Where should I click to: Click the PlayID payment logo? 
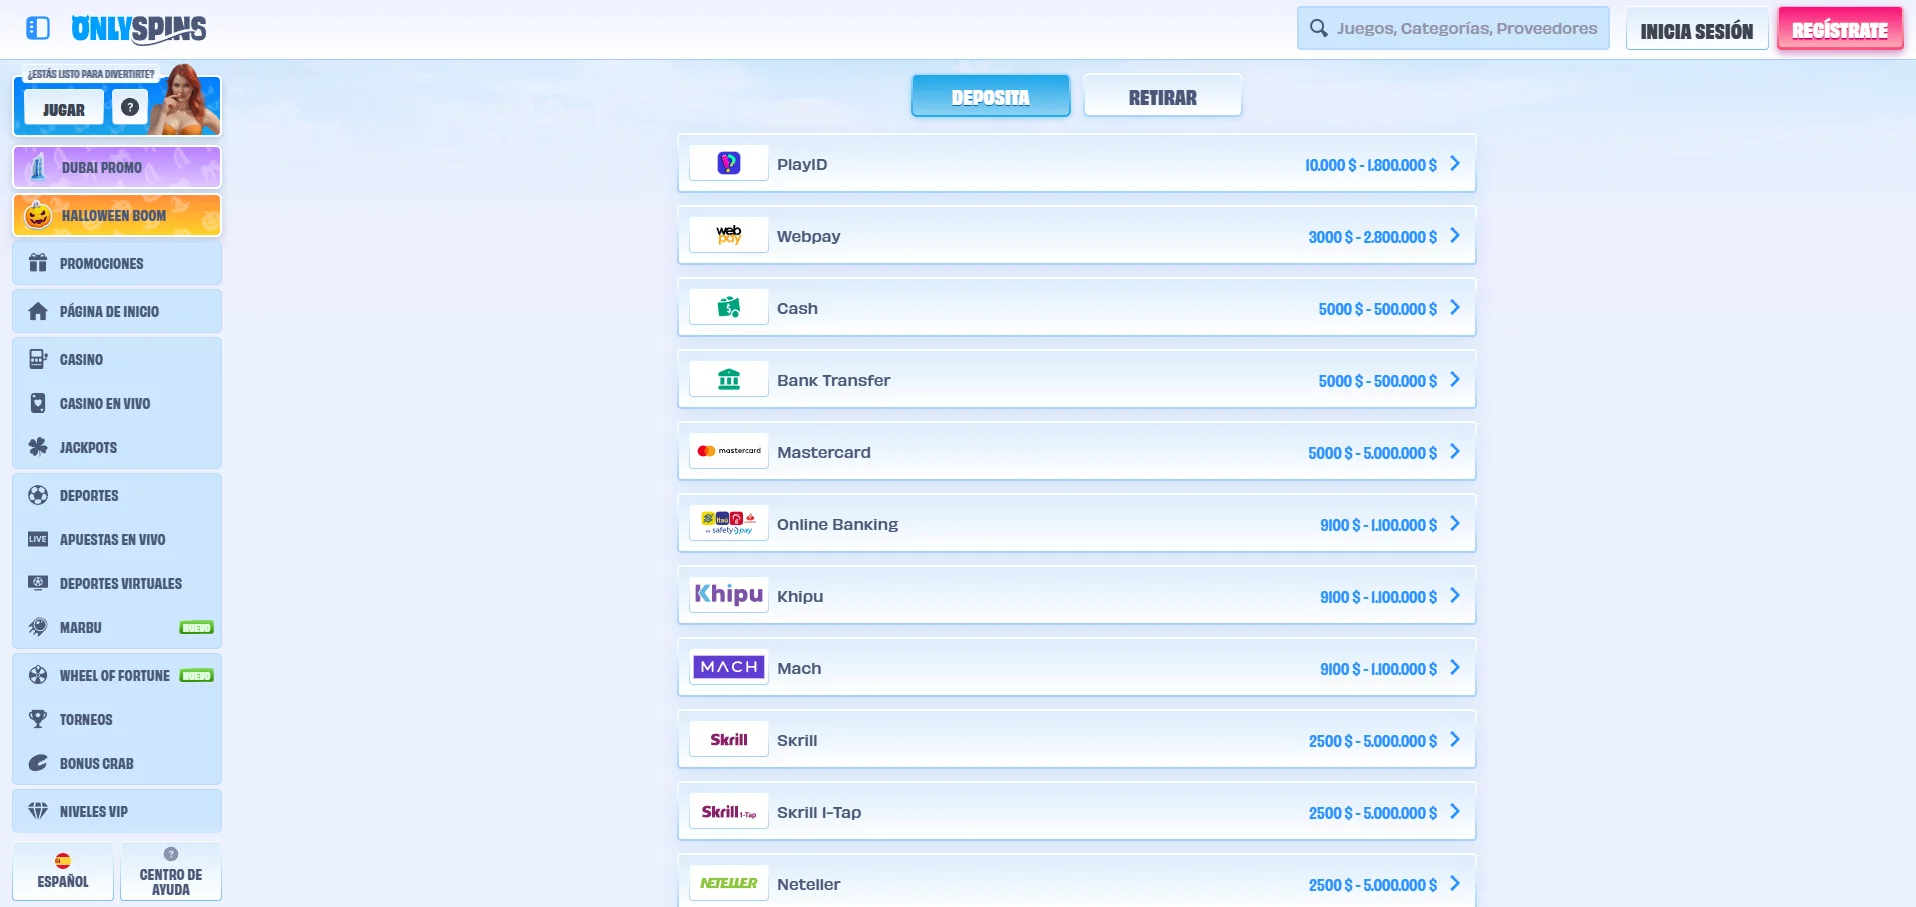pos(729,164)
